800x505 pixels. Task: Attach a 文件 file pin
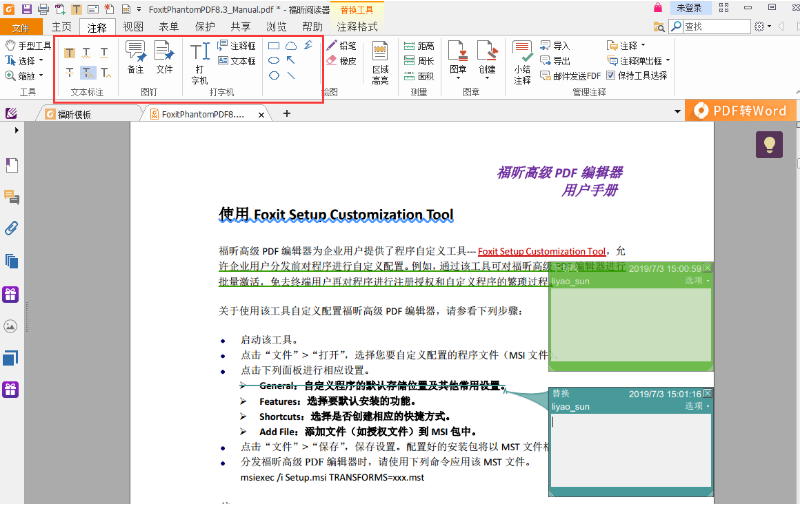(x=164, y=57)
